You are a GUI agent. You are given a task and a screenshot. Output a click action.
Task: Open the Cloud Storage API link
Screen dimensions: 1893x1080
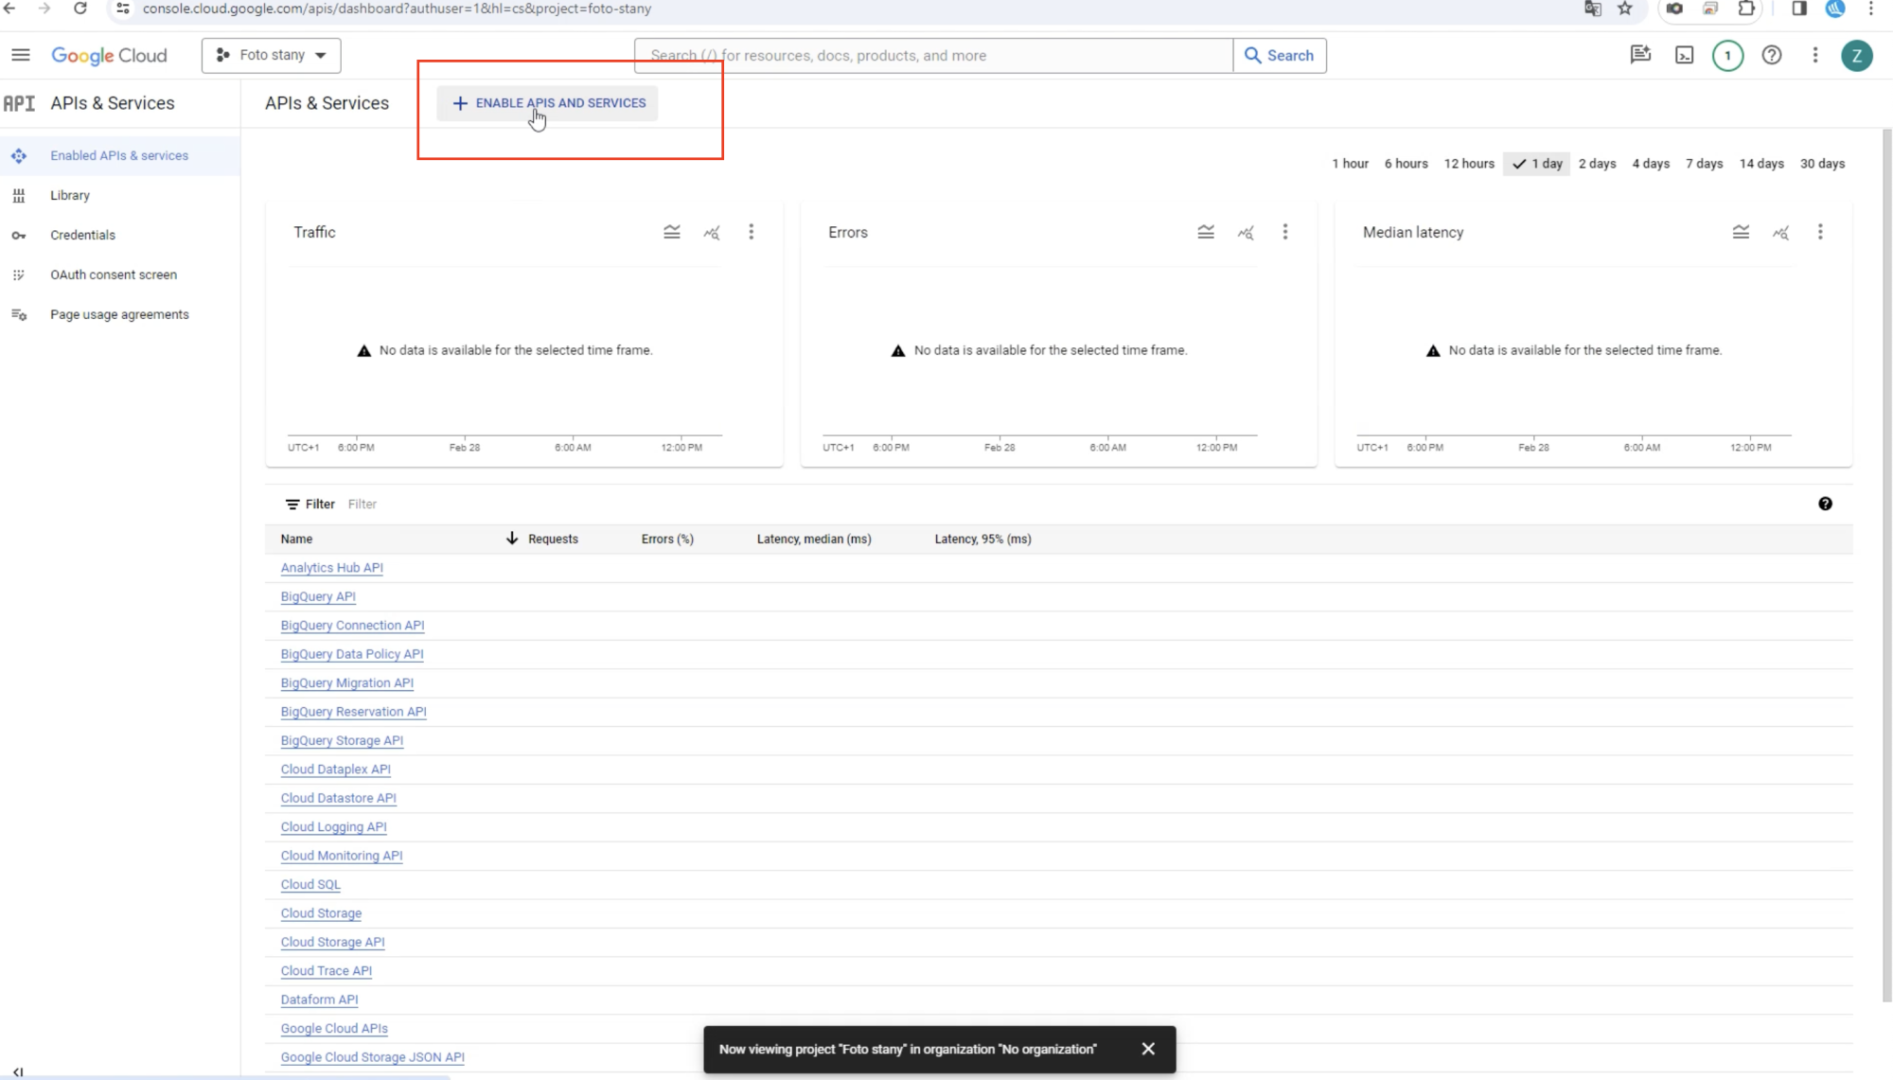(x=332, y=942)
